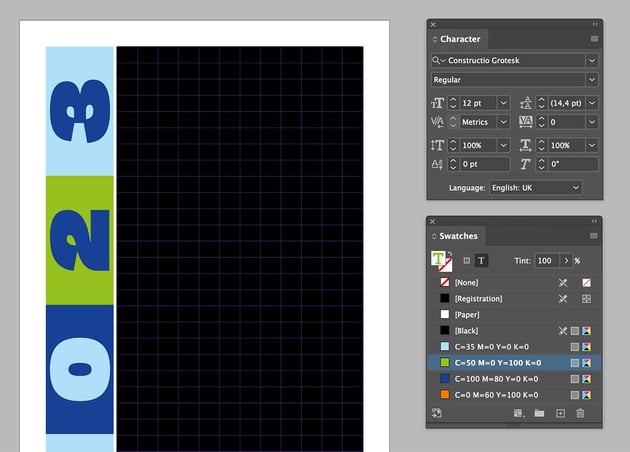Click the font search magnifier icon
The width and height of the screenshot is (630, 452).
436,60
